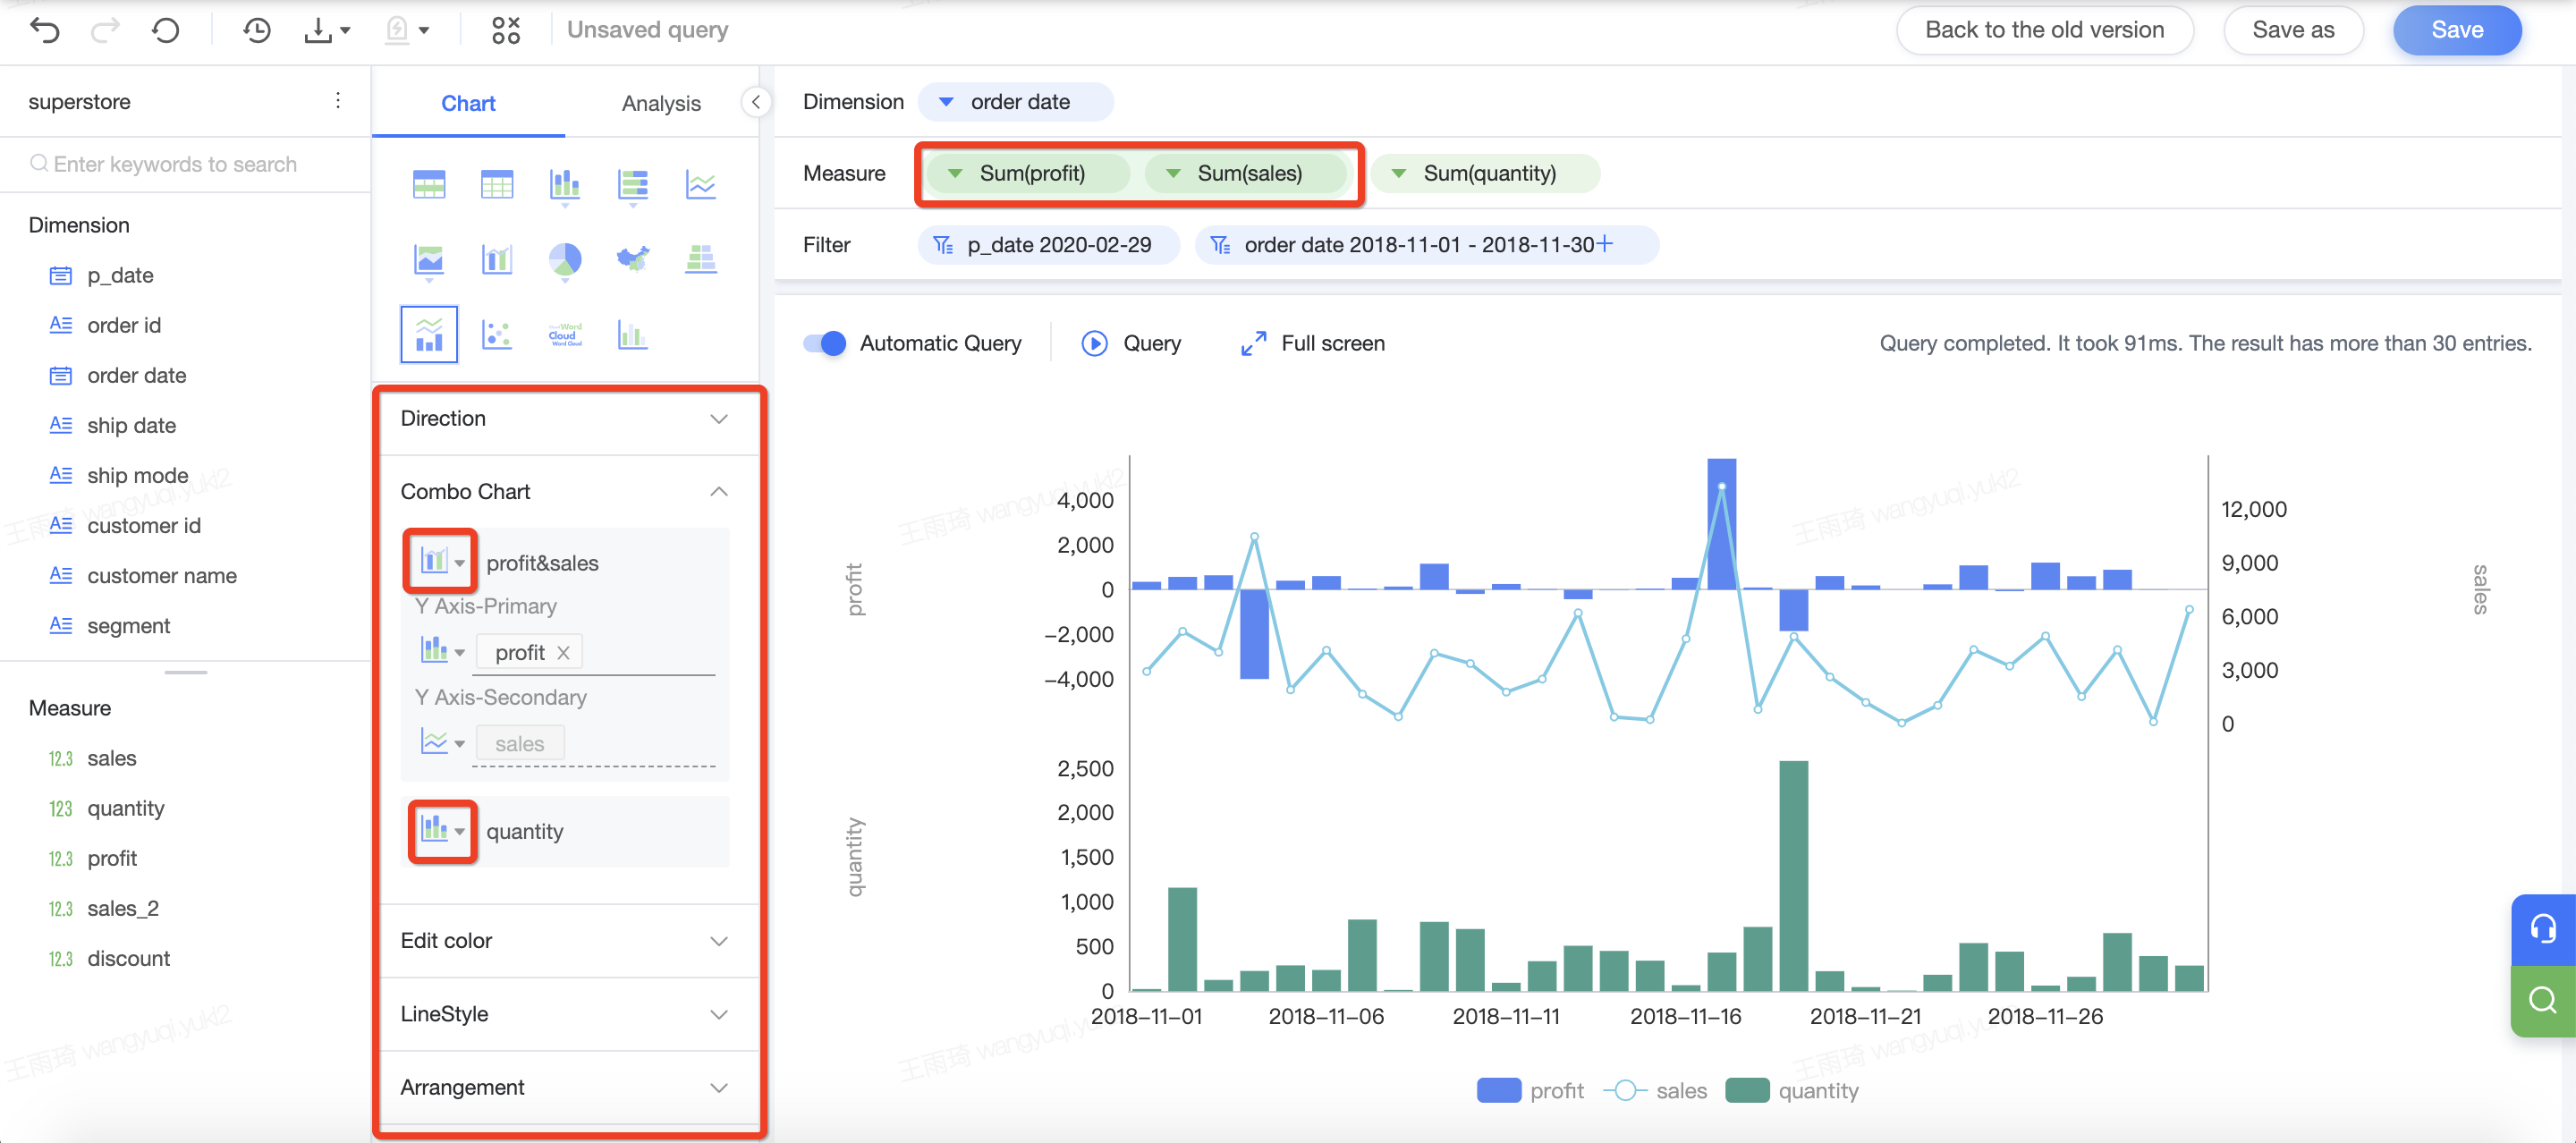Select the histogram chart type
Screen dimensions: 2576x1143
point(633,334)
